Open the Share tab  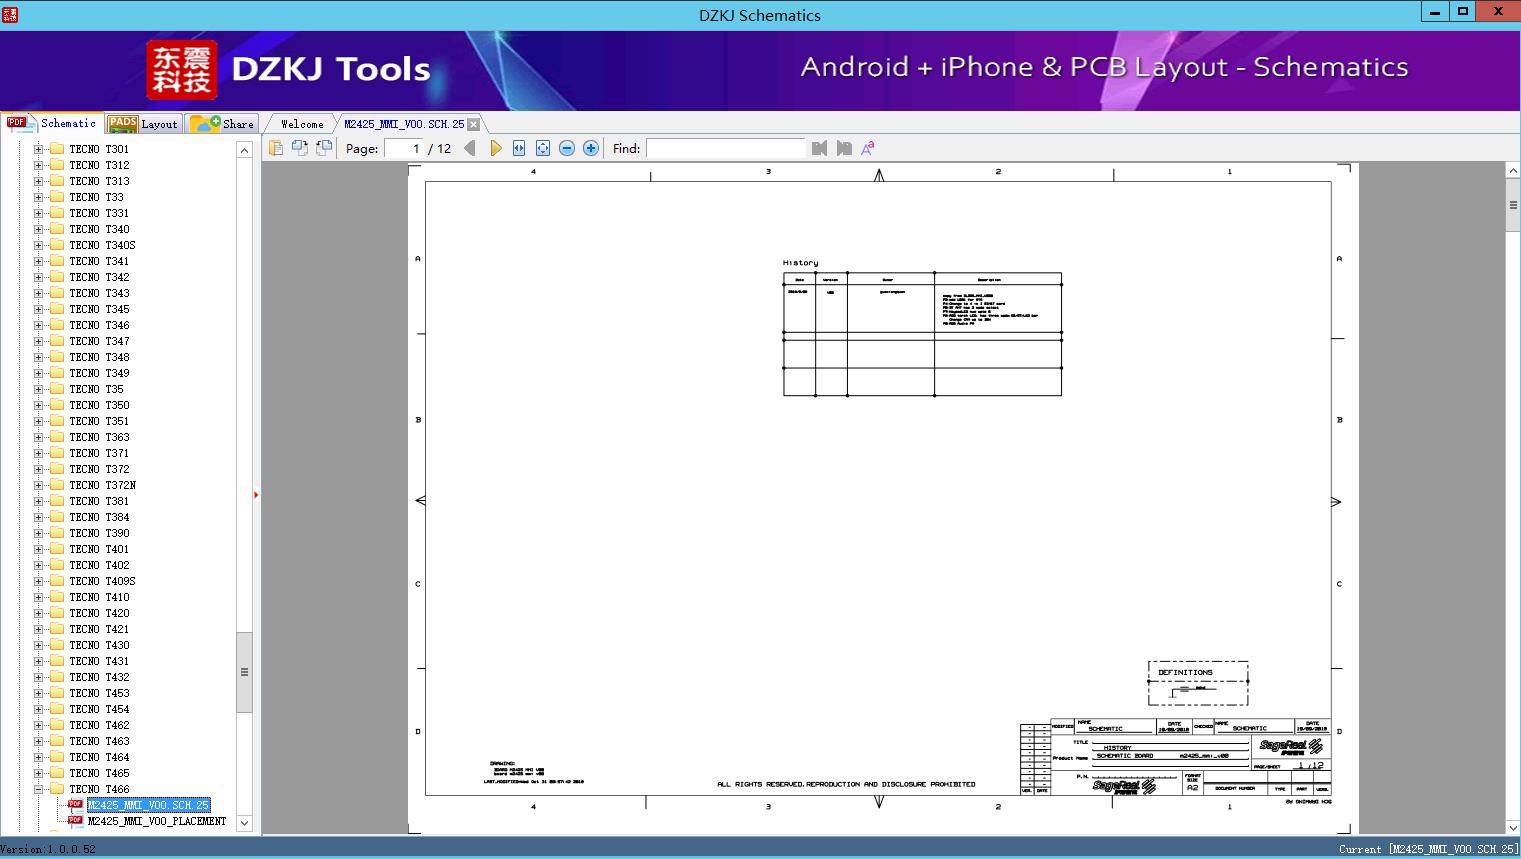222,124
